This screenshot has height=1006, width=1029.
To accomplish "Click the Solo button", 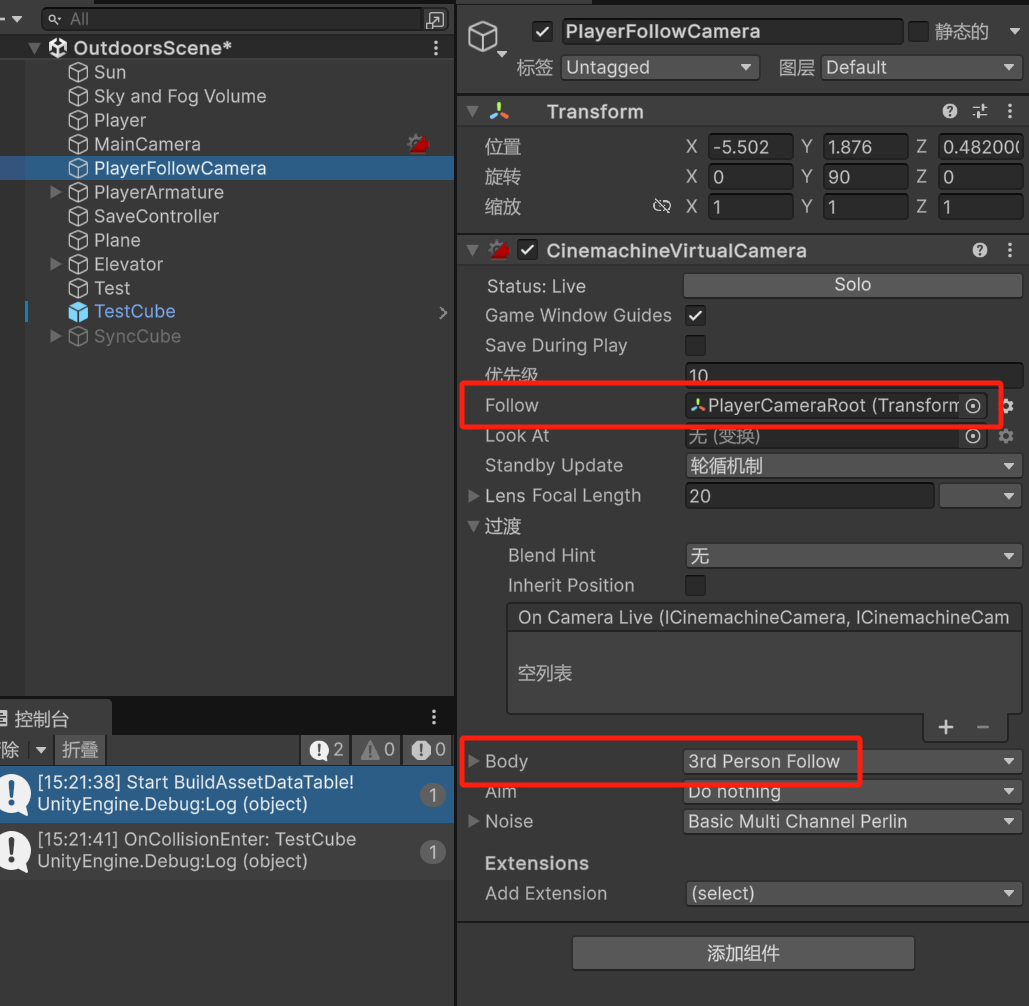I will click(852, 285).
